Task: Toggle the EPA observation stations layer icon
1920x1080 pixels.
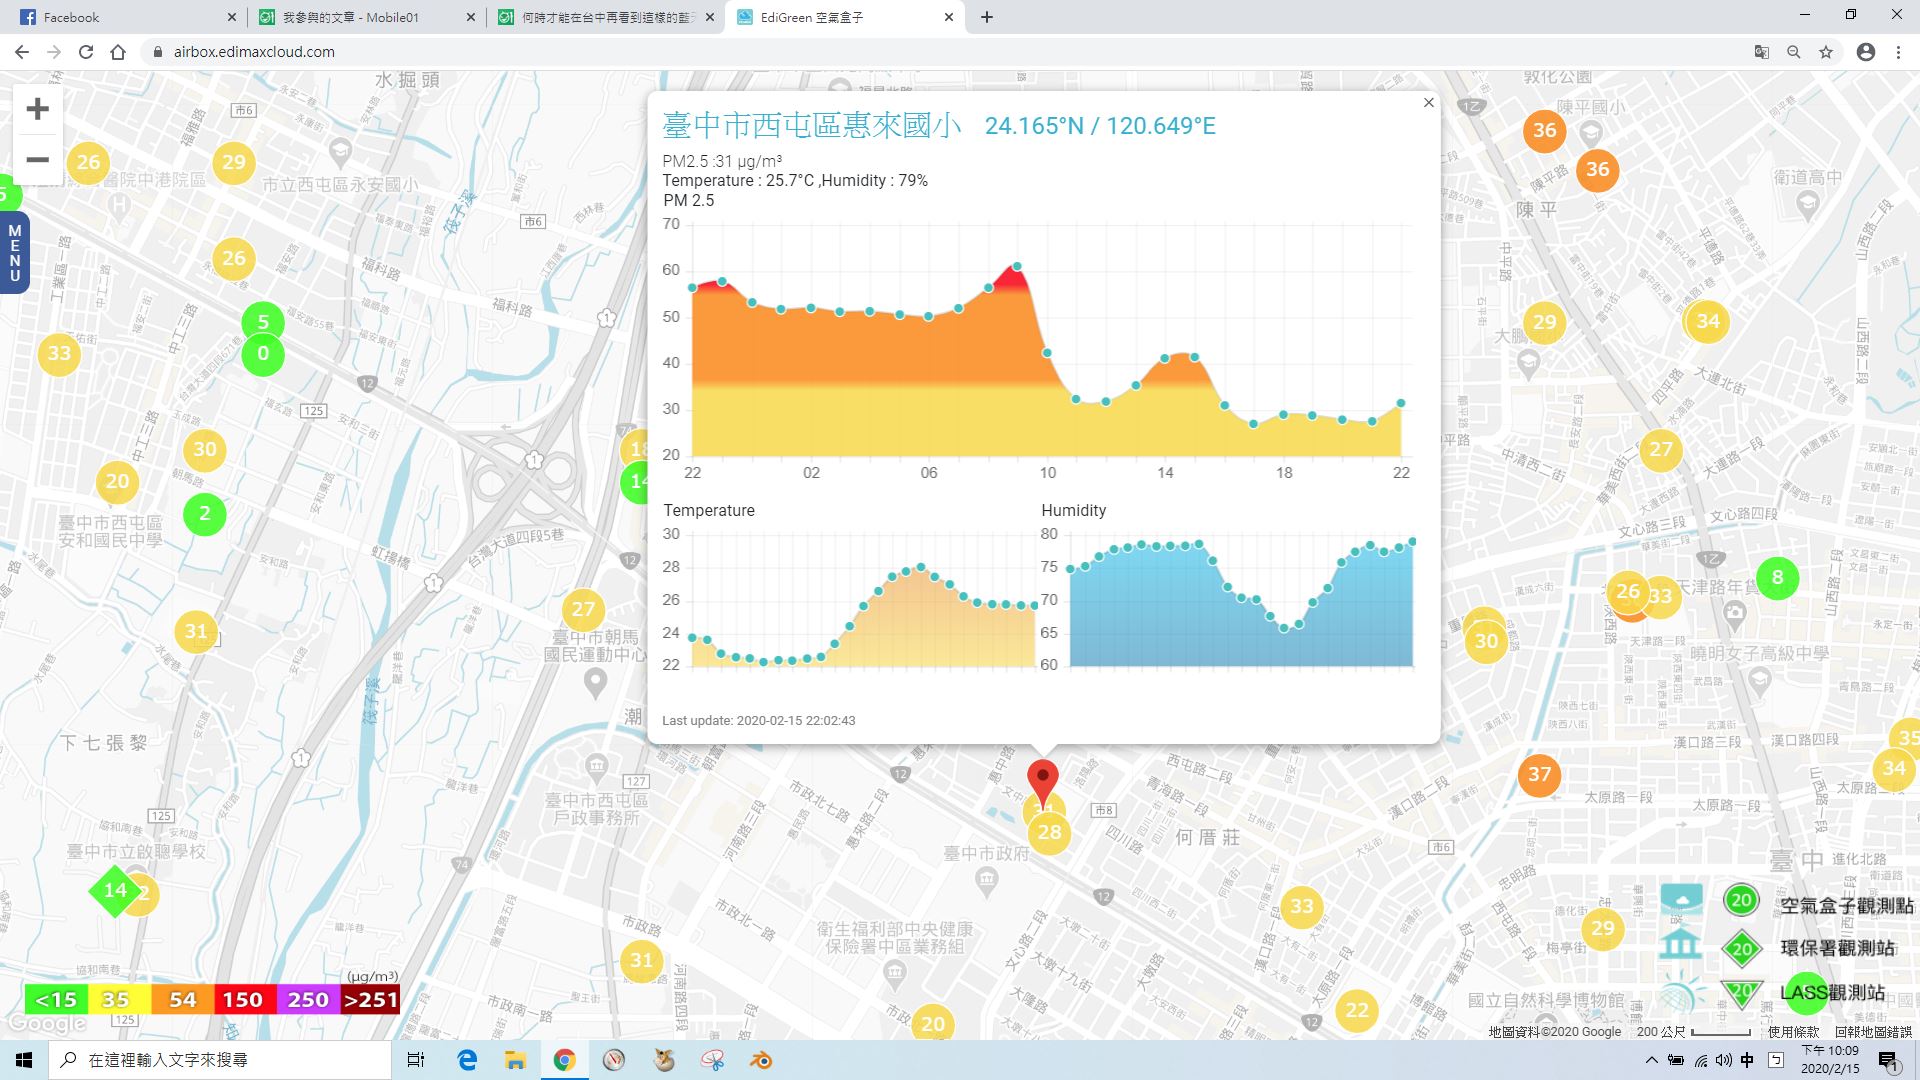Action: pos(1682,946)
